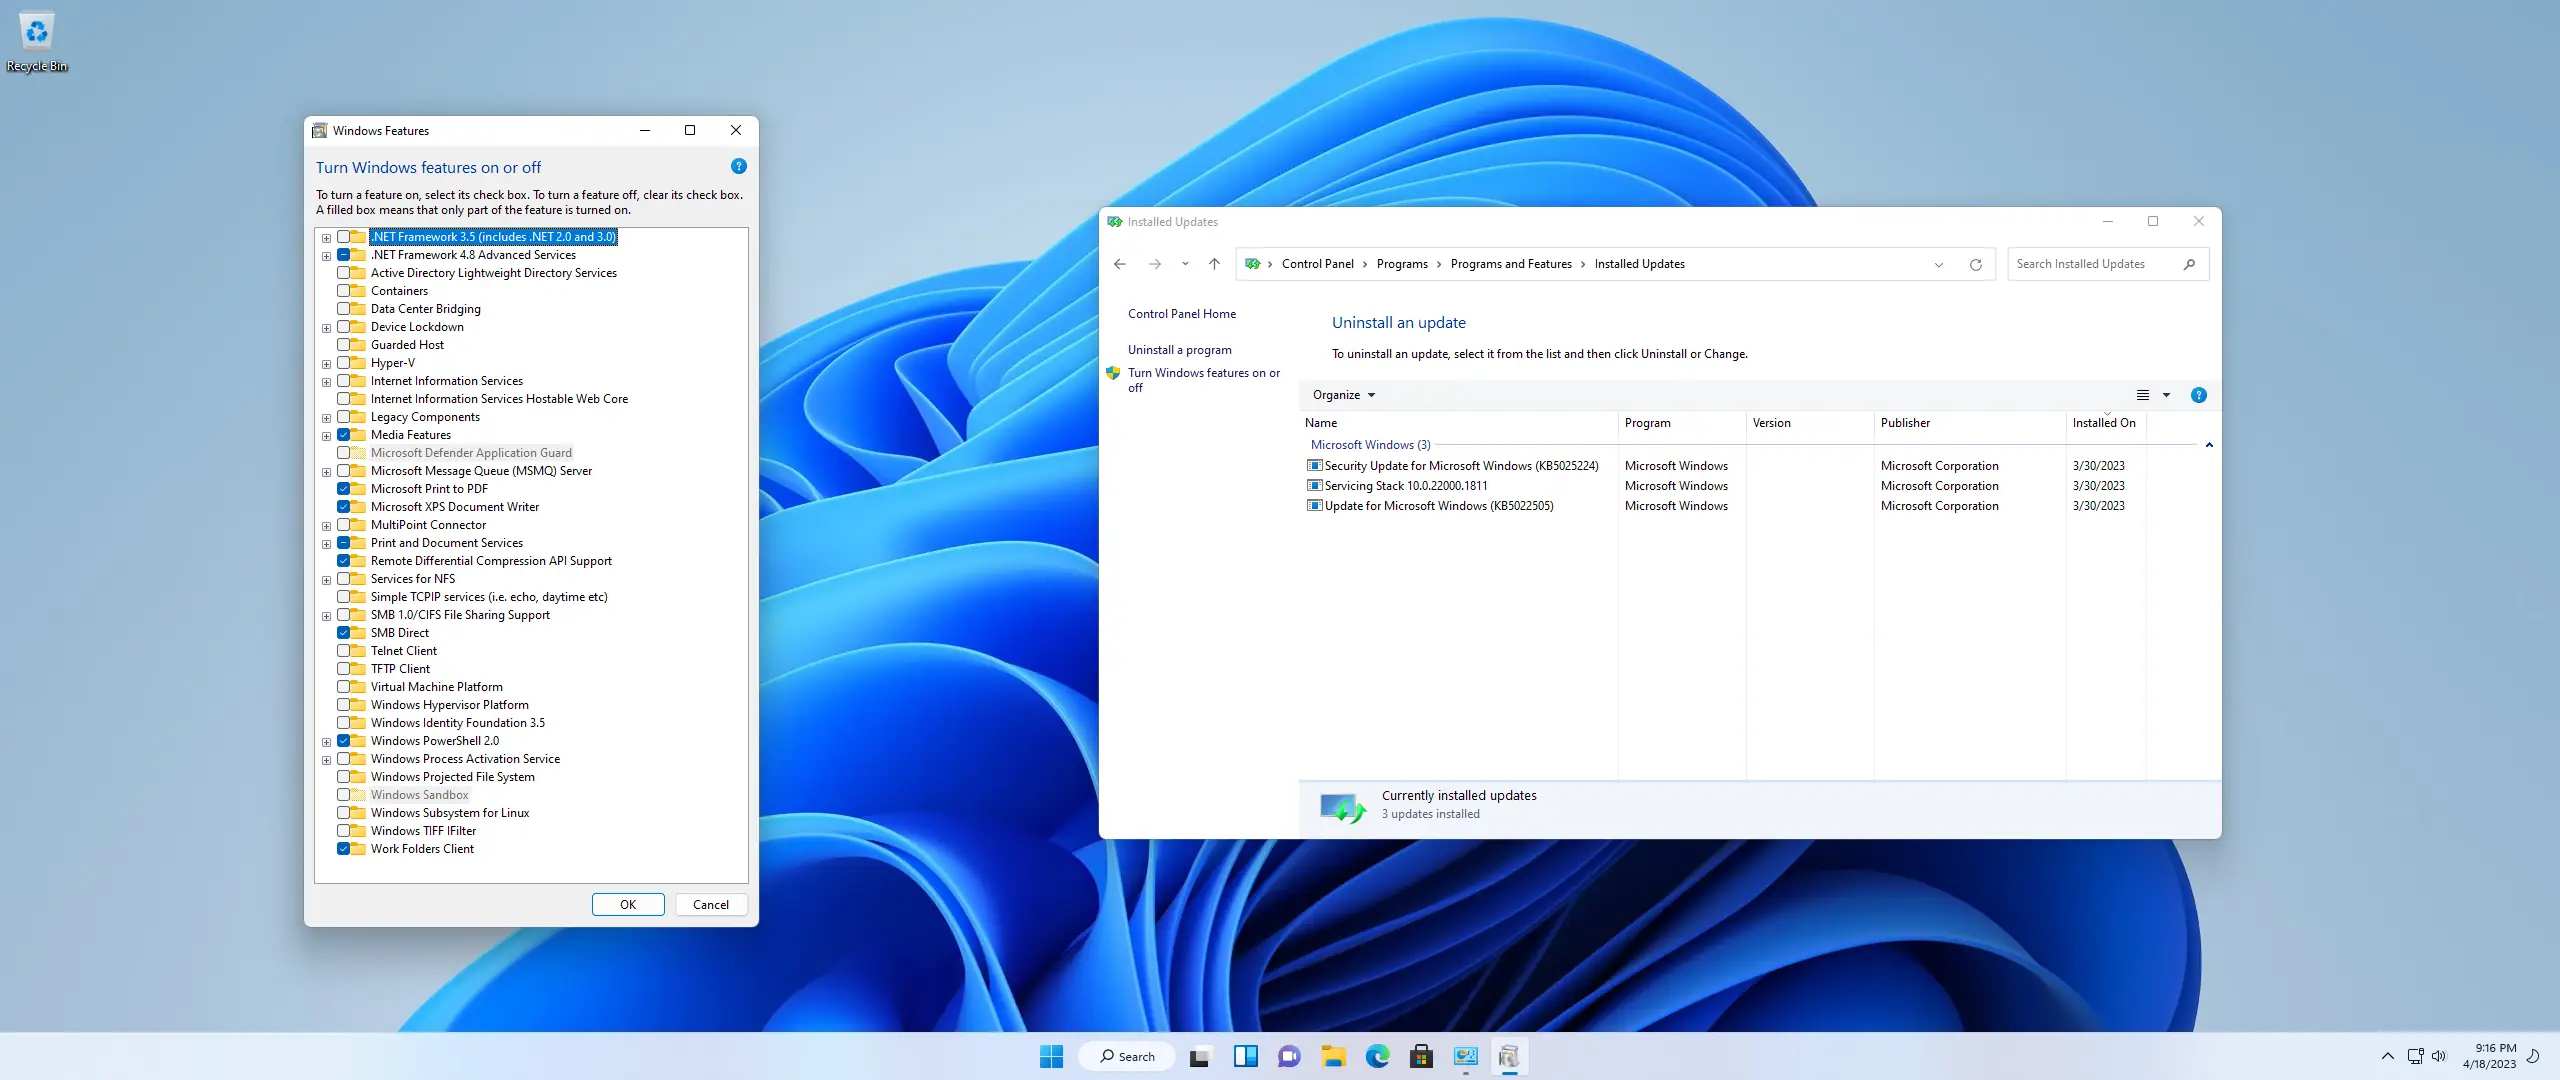
Task: Click the help icon in Windows Features
Action: (738, 166)
